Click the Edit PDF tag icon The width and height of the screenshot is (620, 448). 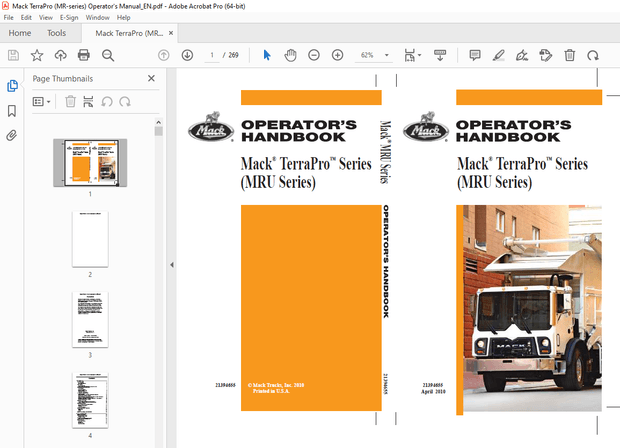(x=546, y=55)
